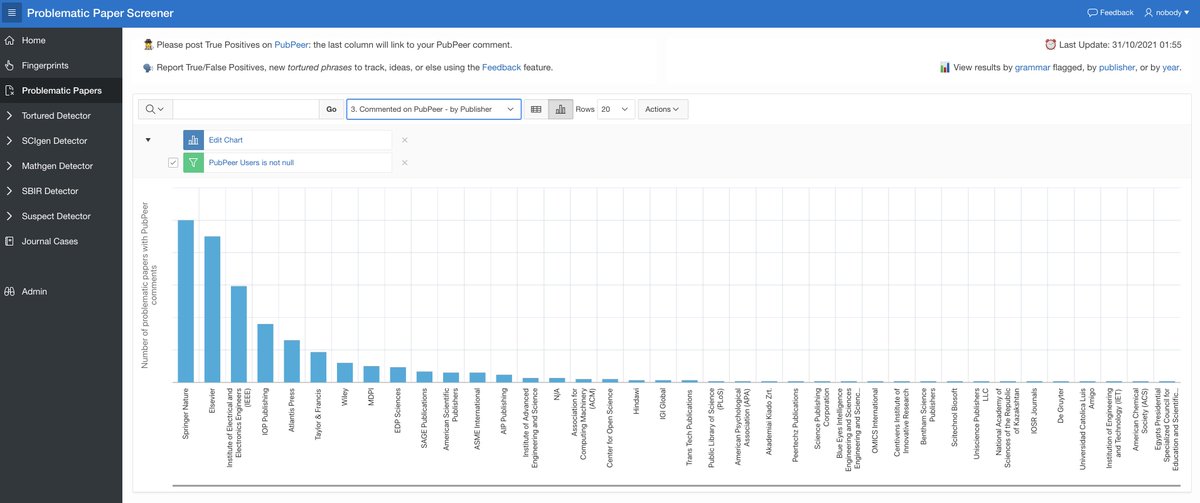Image resolution: width=1200 pixels, height=503 pixels.
Task: Open the Feedback link in the header
Action: click(1110, 13)
